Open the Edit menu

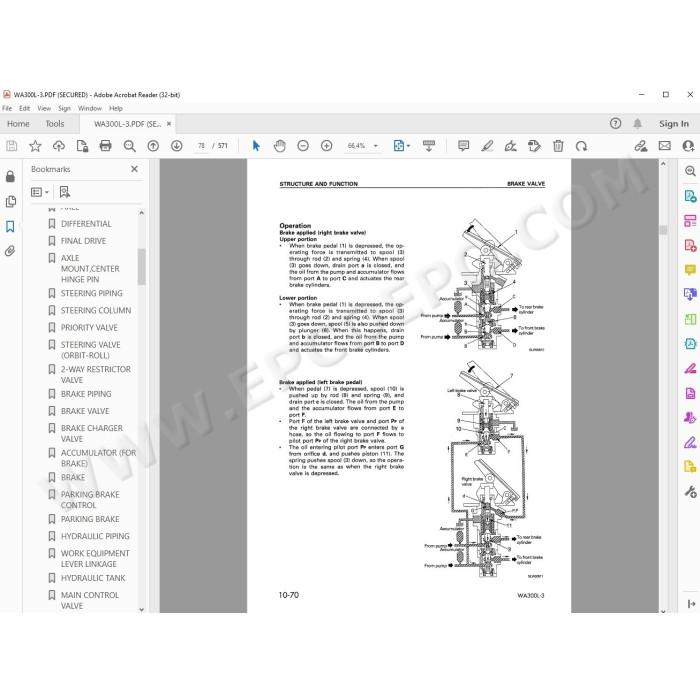(25, 108)
